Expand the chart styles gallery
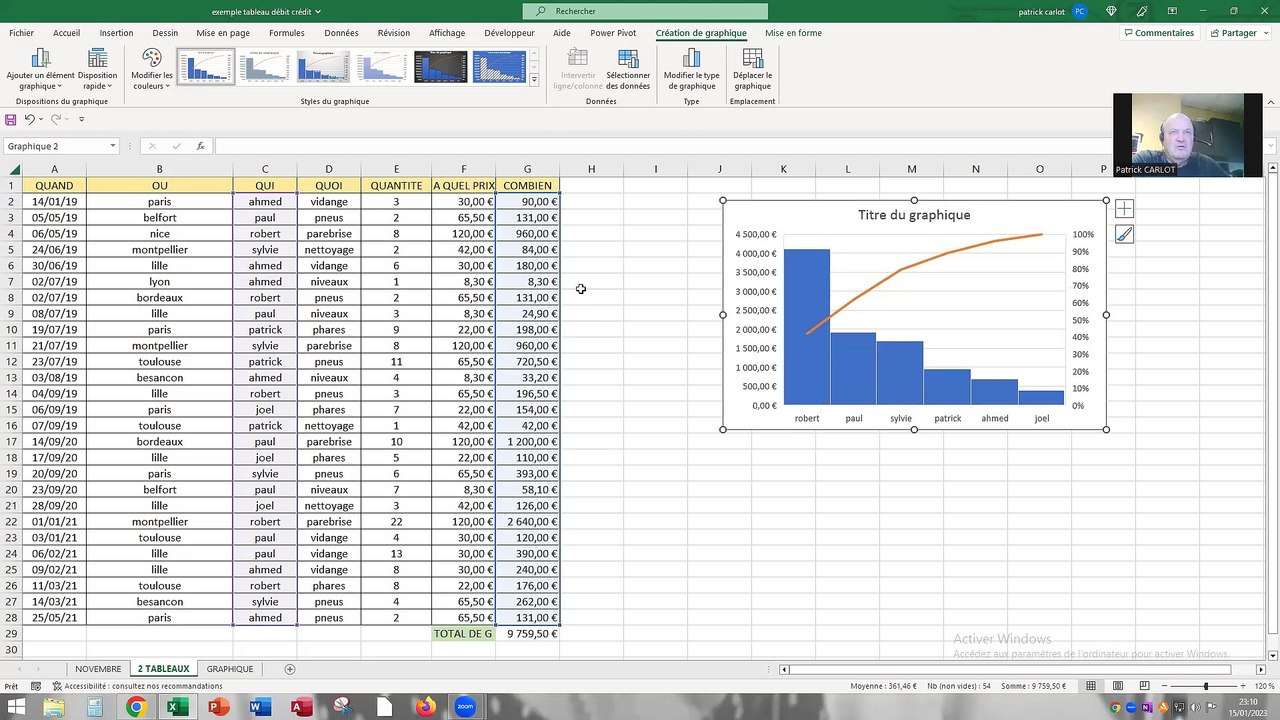Screen dimensions: 1280x720 point(534,80)
